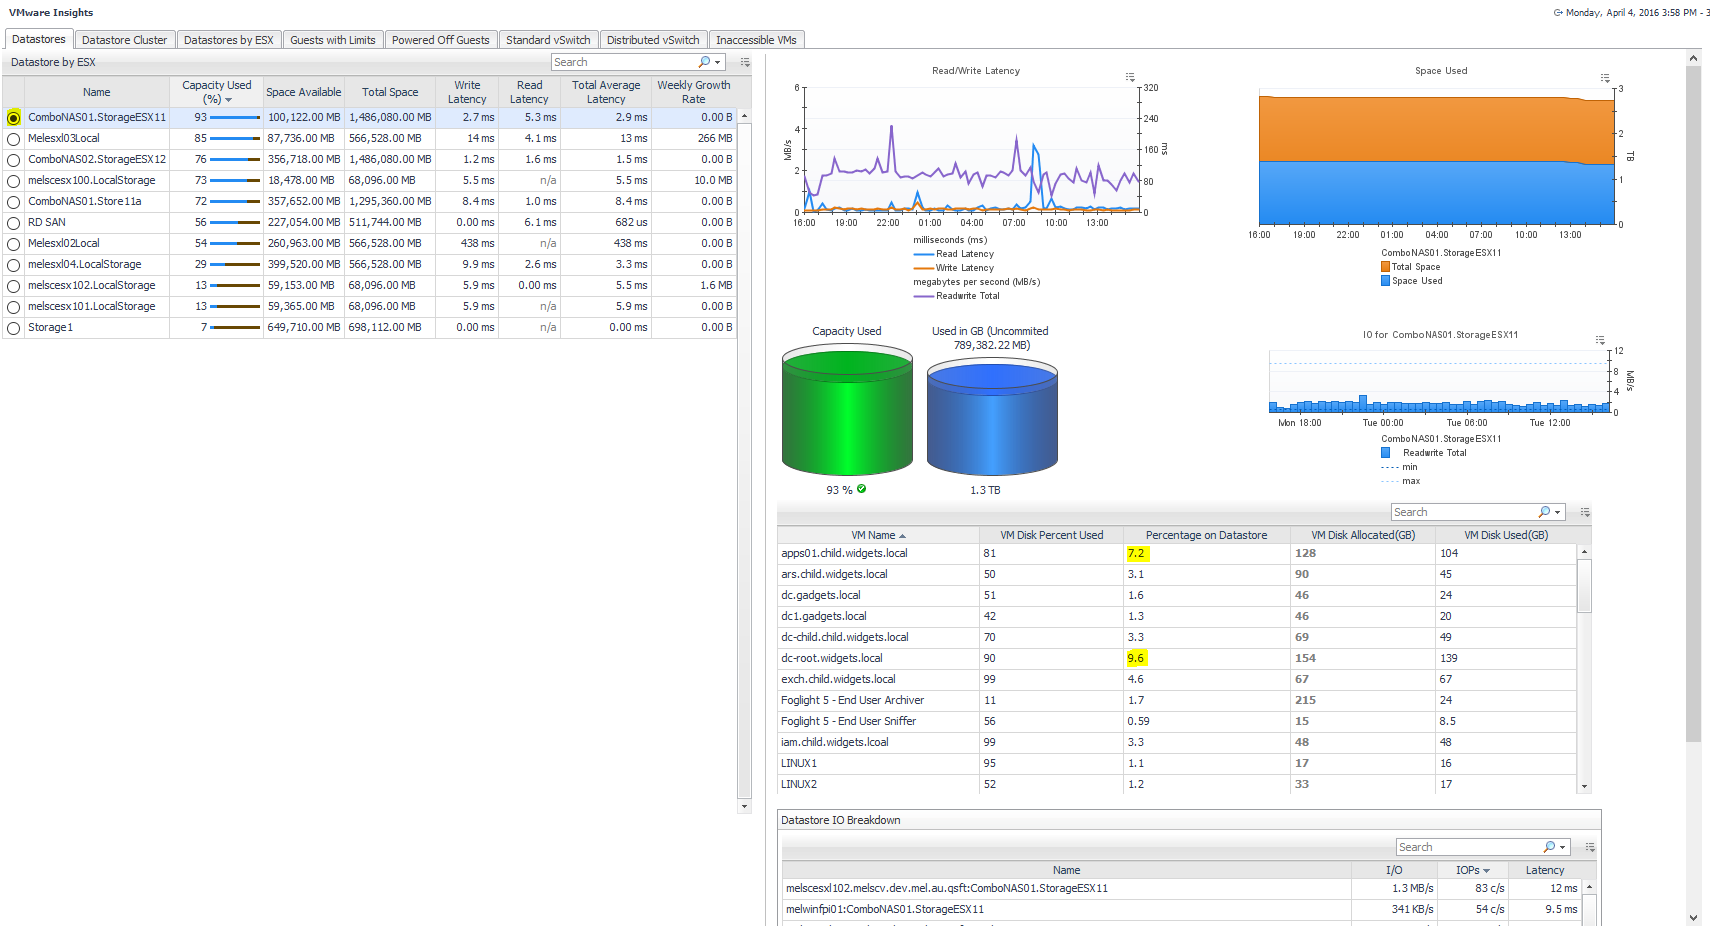The height and width of the screenshot is (938, 1710).
Task: Select Melesxl03Local datastore radio button
Action: tap(13, 139)
